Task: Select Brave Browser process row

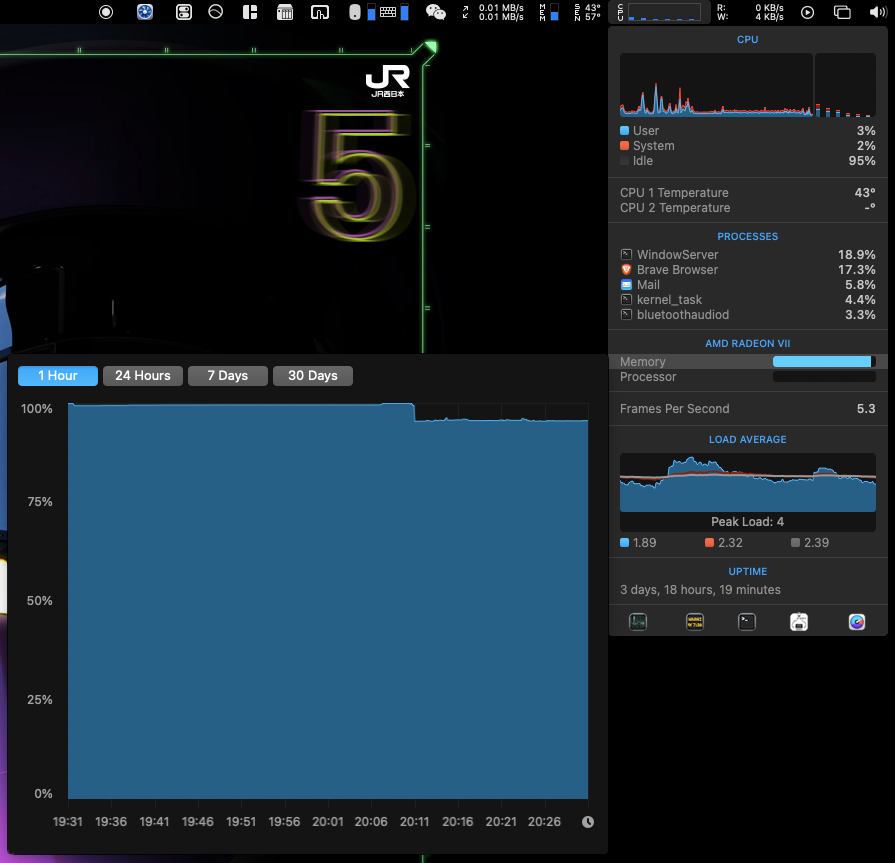Action: pos(748,269)
